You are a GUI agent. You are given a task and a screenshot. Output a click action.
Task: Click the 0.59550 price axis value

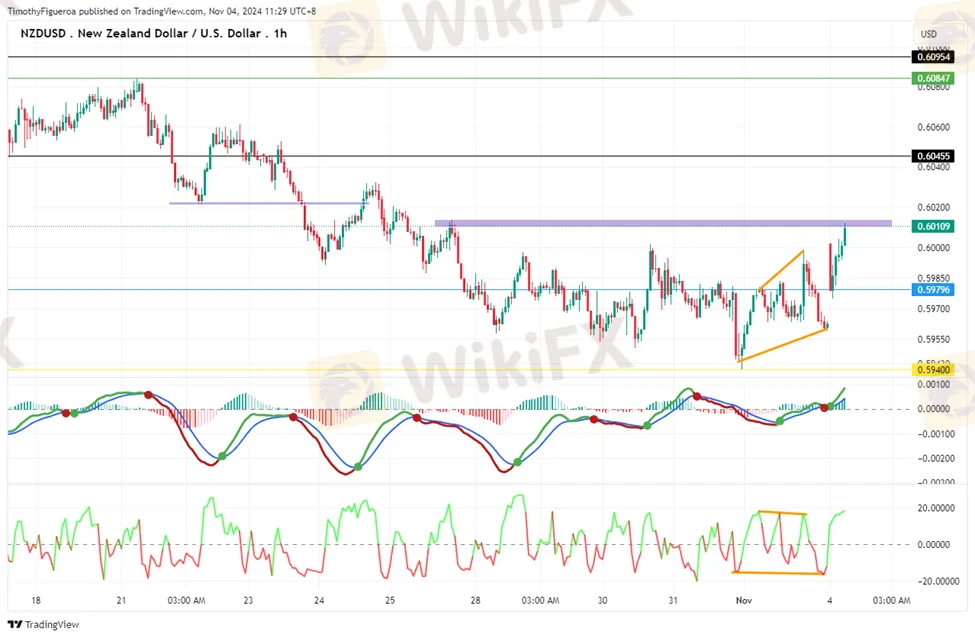point(933,340)
